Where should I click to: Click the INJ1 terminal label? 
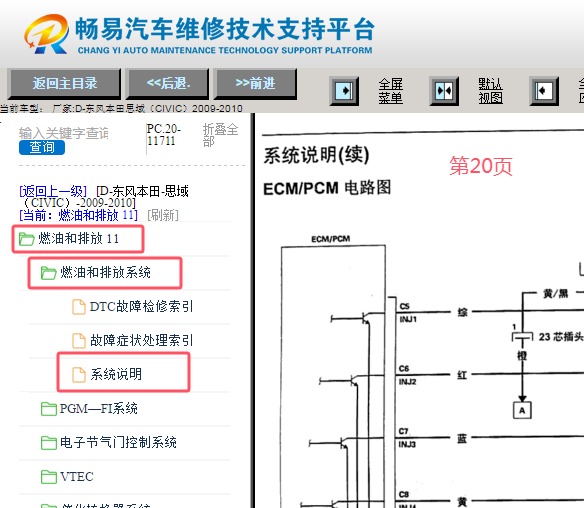pyautogui.click(x=408, y=319)
